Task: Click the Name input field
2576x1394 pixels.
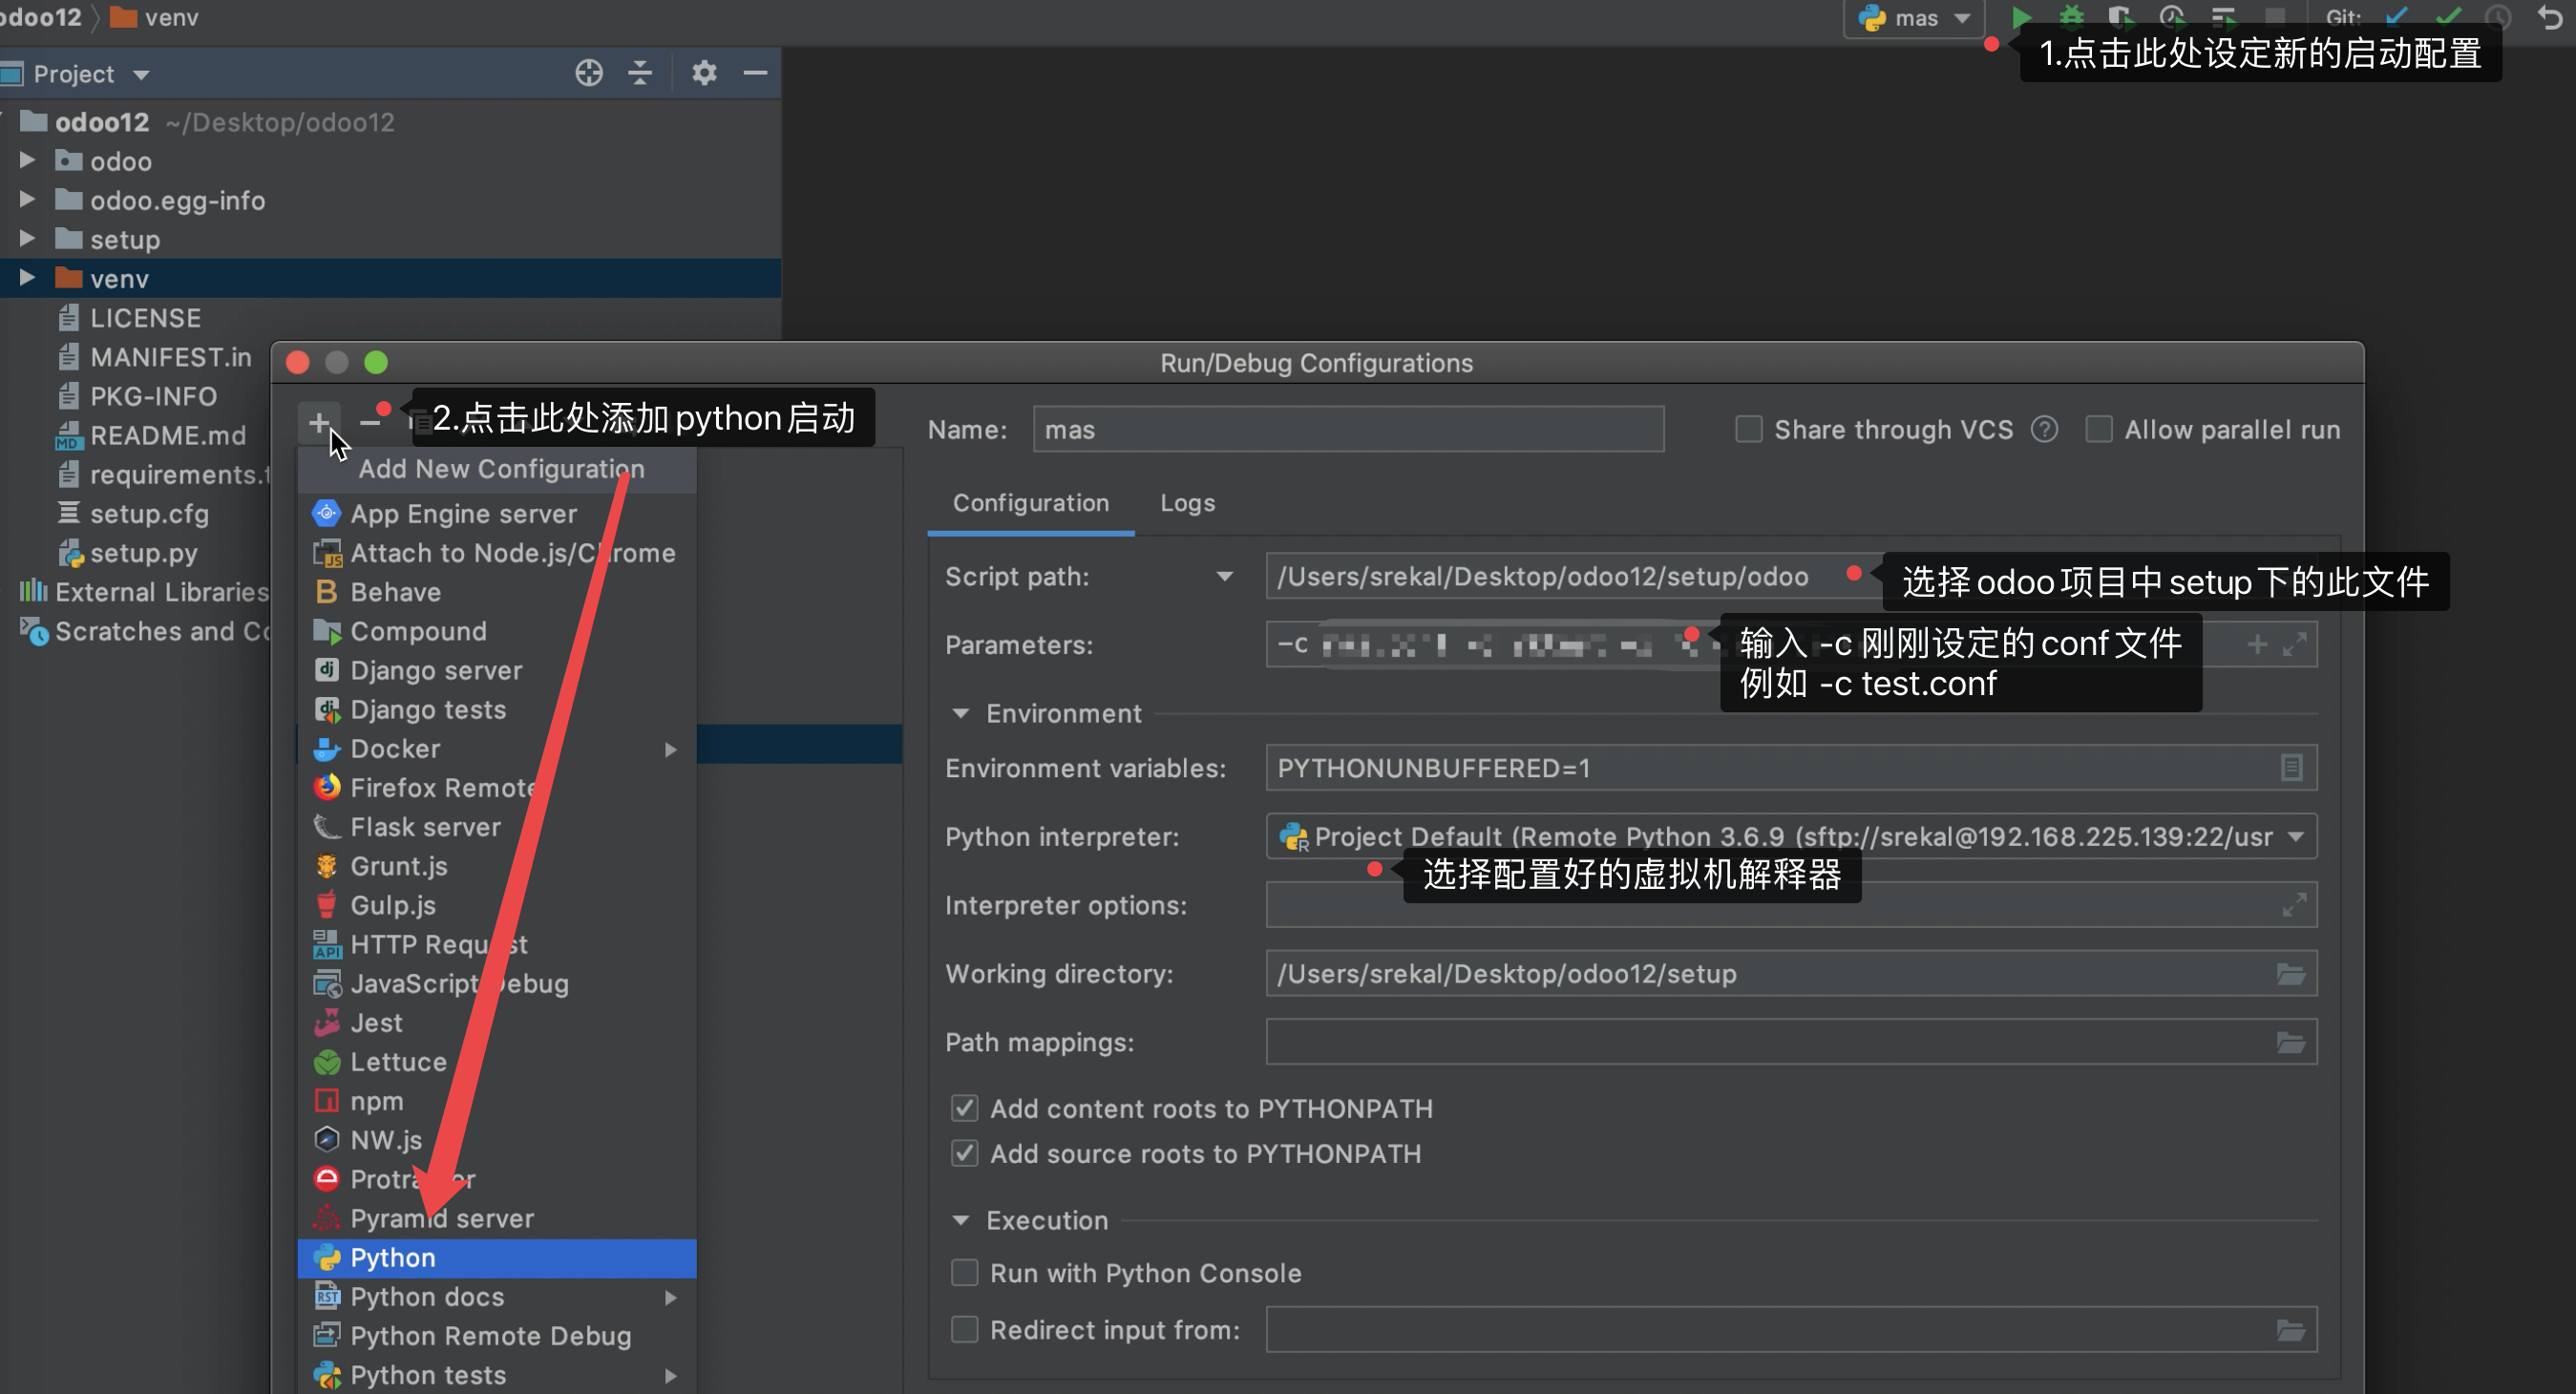Action: pos(1347,430)
